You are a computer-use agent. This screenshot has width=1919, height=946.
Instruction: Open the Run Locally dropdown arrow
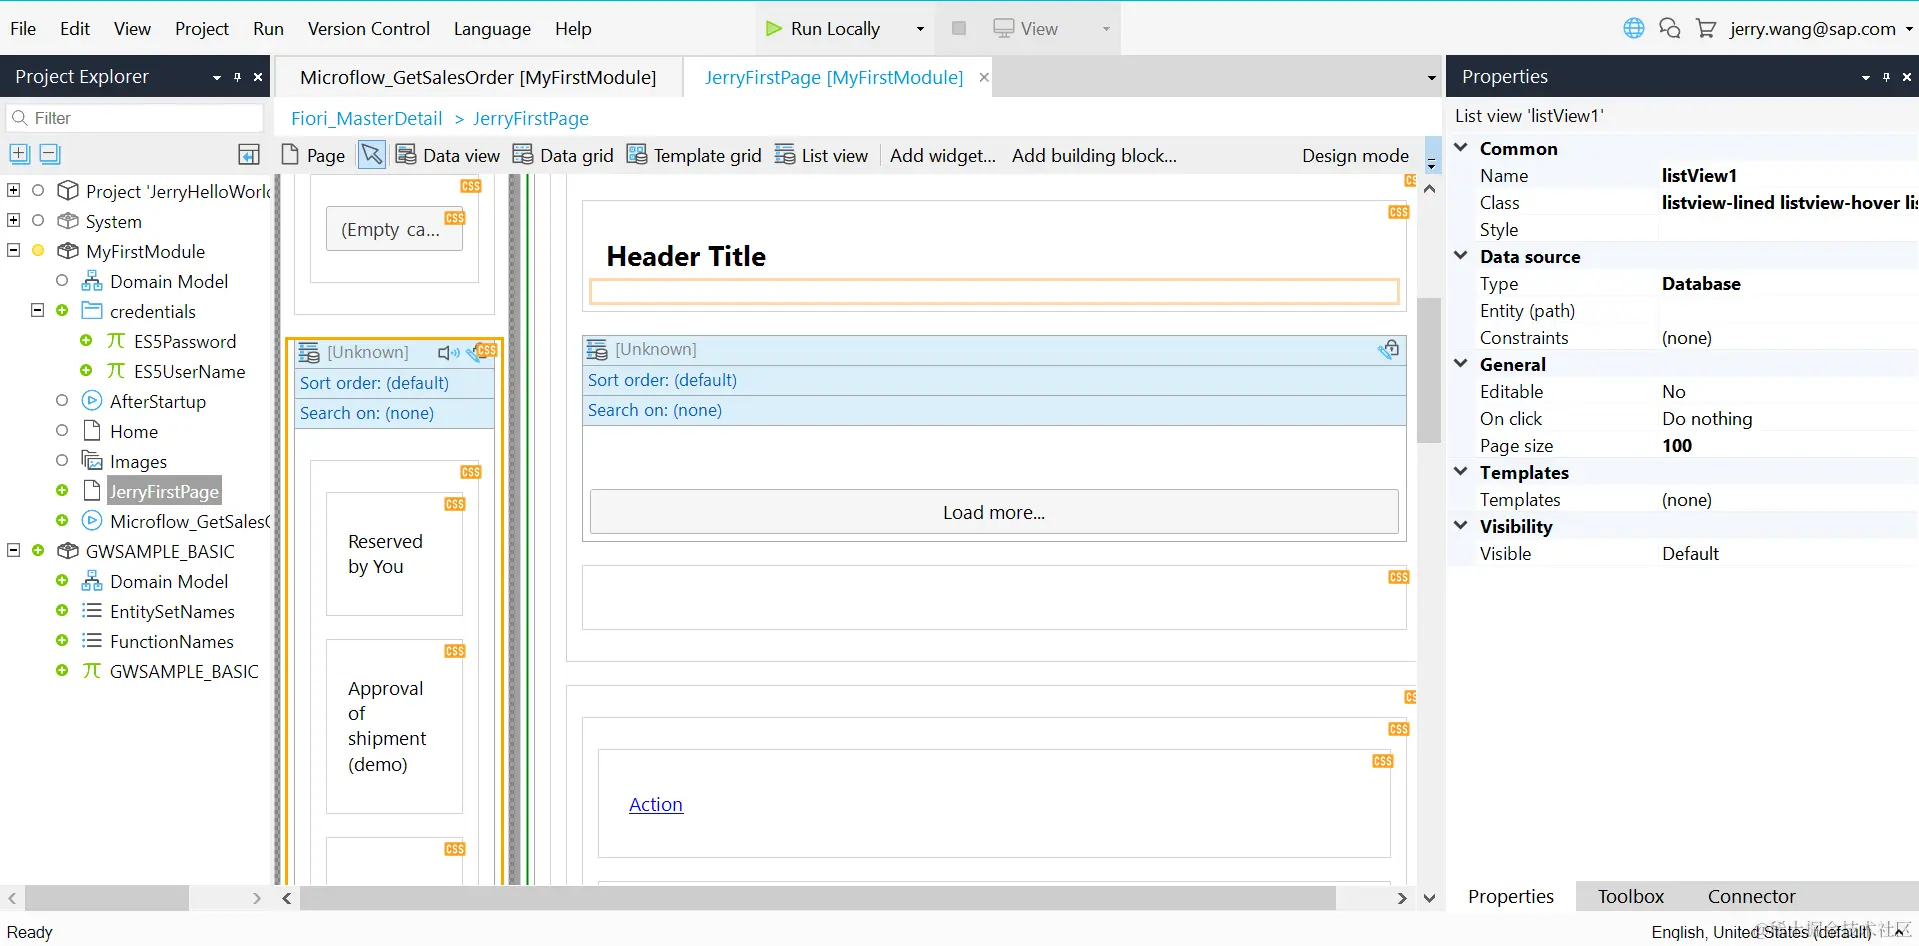click(x=920, y=29)
